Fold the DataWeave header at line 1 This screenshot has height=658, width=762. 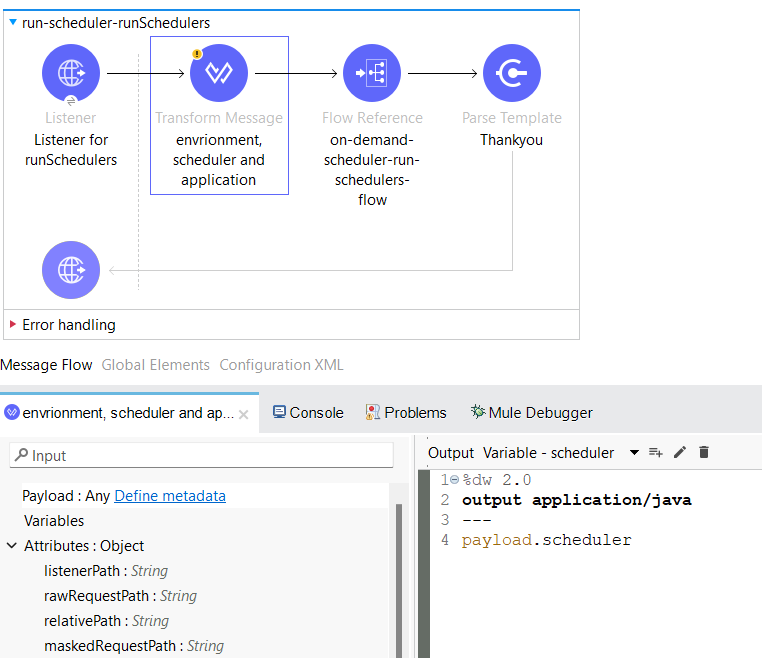tap(453, 480)
